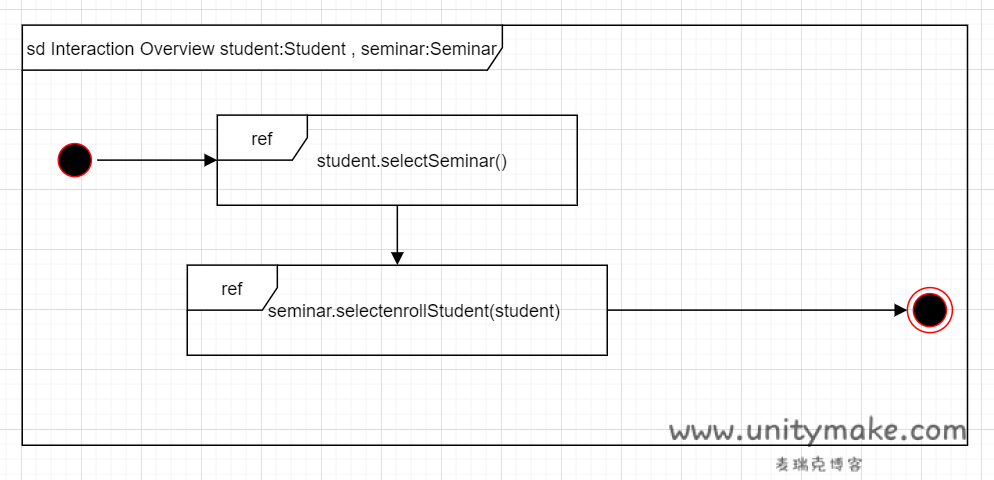994x480 pixels.
Task: Click the 麦瑞克博客 caption text
Action: tap(818, 465)
